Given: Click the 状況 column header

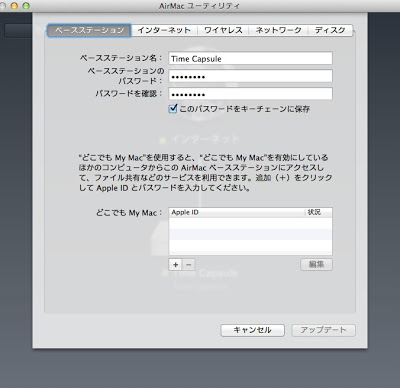Looking at the screenshot, I should (x=318, y=212).
